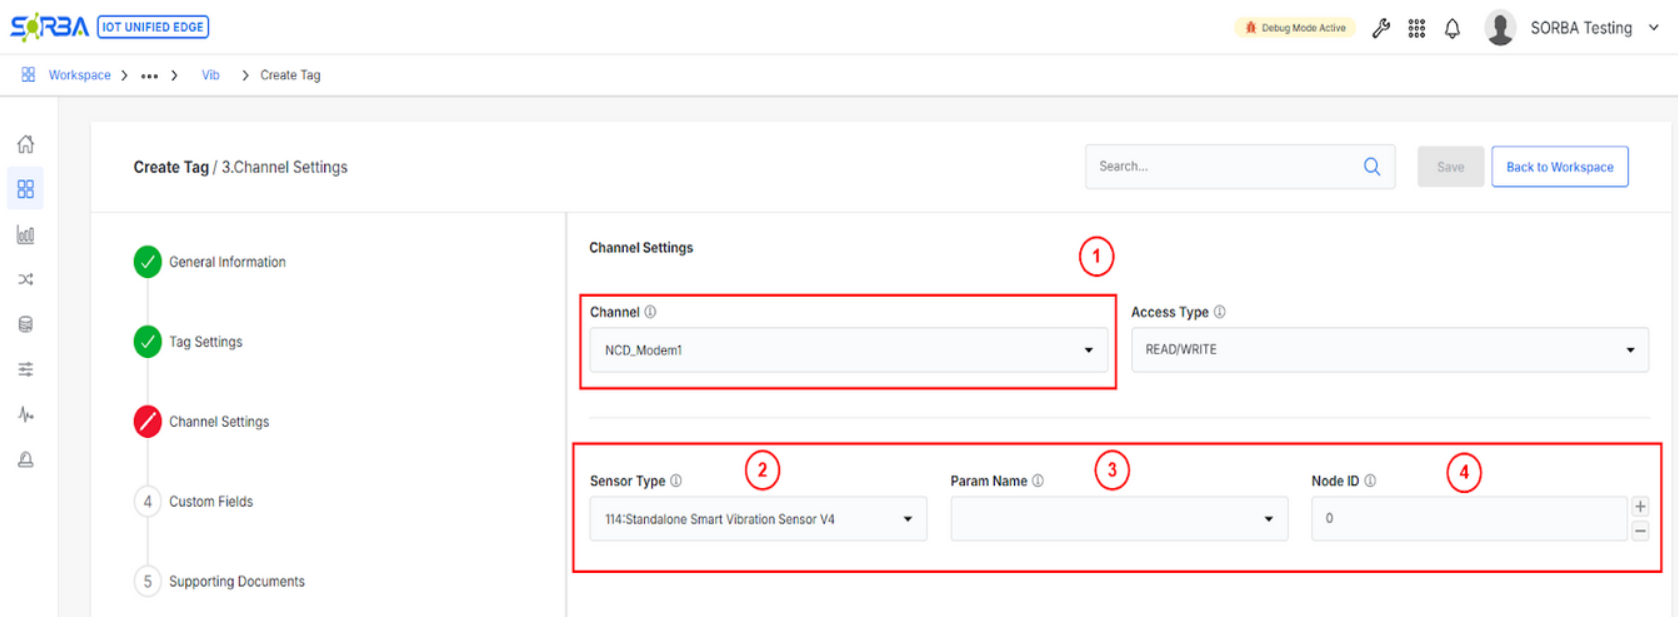
Task: Open the waveform pulse sidebar icon
Action: [26, 414]
